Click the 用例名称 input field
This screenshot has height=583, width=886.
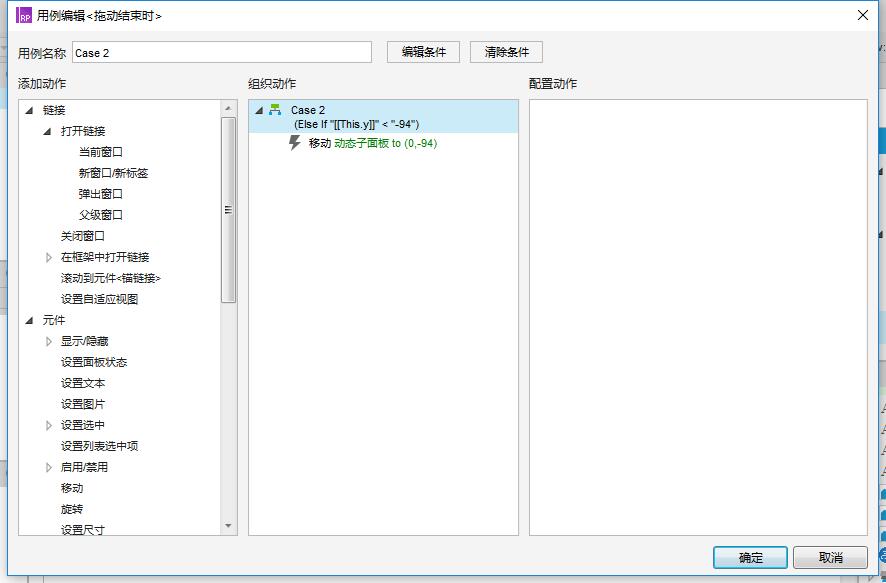tap(222, 52)
